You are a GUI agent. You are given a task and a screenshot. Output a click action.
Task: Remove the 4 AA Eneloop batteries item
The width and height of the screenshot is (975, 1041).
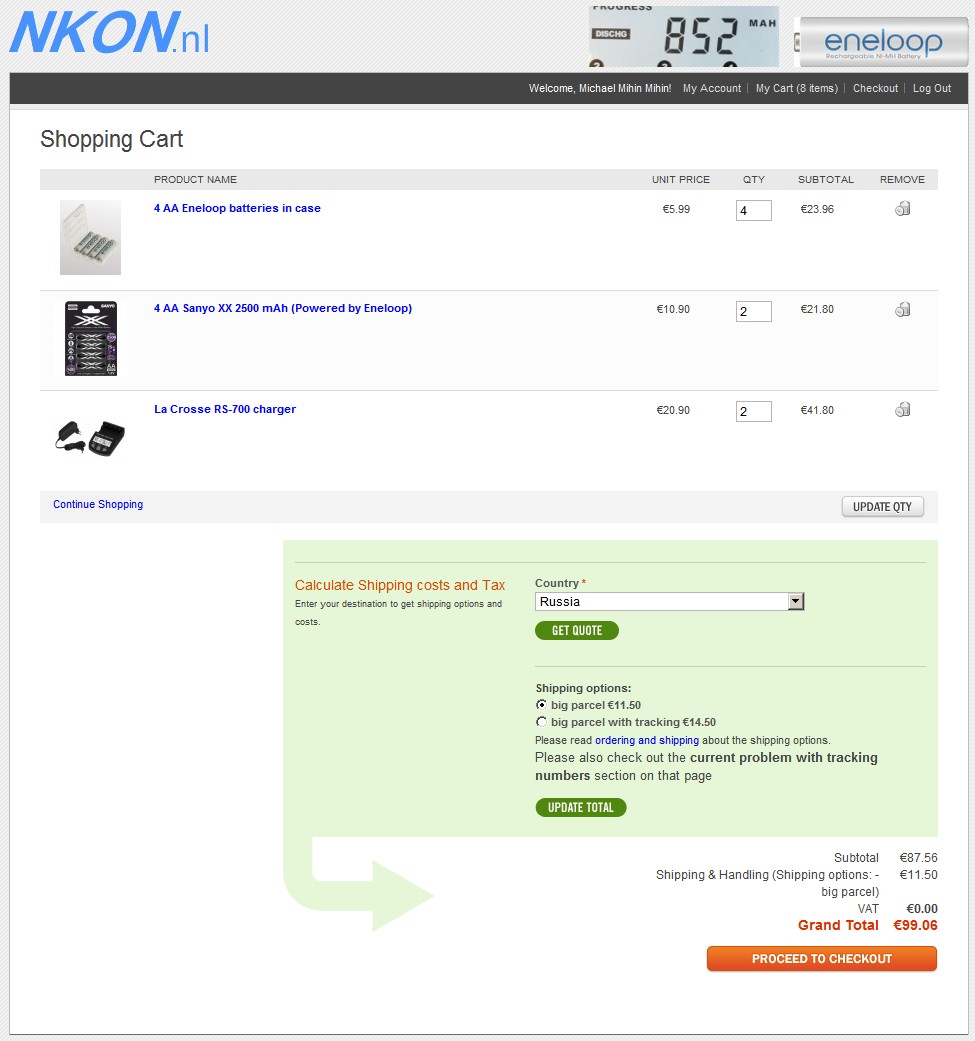click(x=902, y=209)
